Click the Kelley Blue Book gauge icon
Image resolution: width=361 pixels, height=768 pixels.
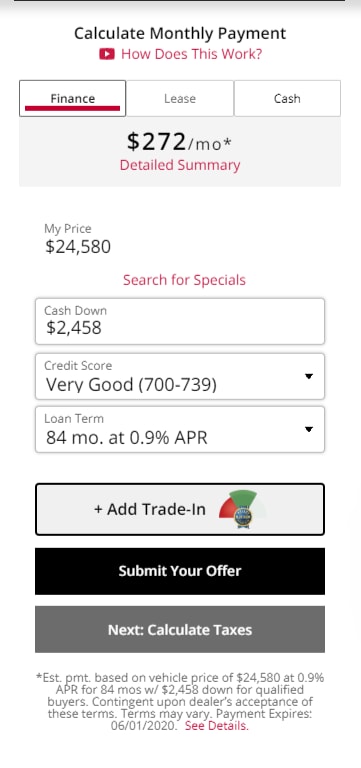243,509
